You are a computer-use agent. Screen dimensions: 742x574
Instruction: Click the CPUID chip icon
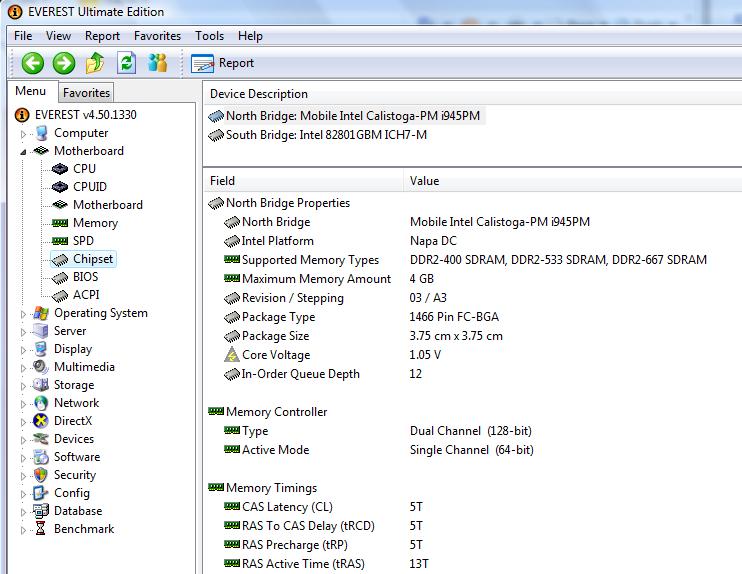[x=60, y=187]
